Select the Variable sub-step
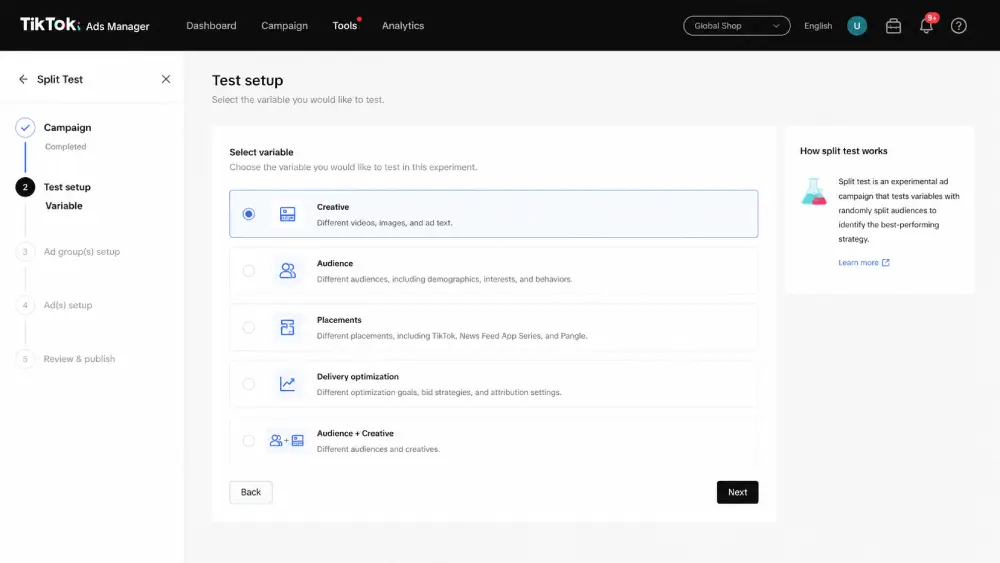This screenshot has height=563, width=1000. 64,206
